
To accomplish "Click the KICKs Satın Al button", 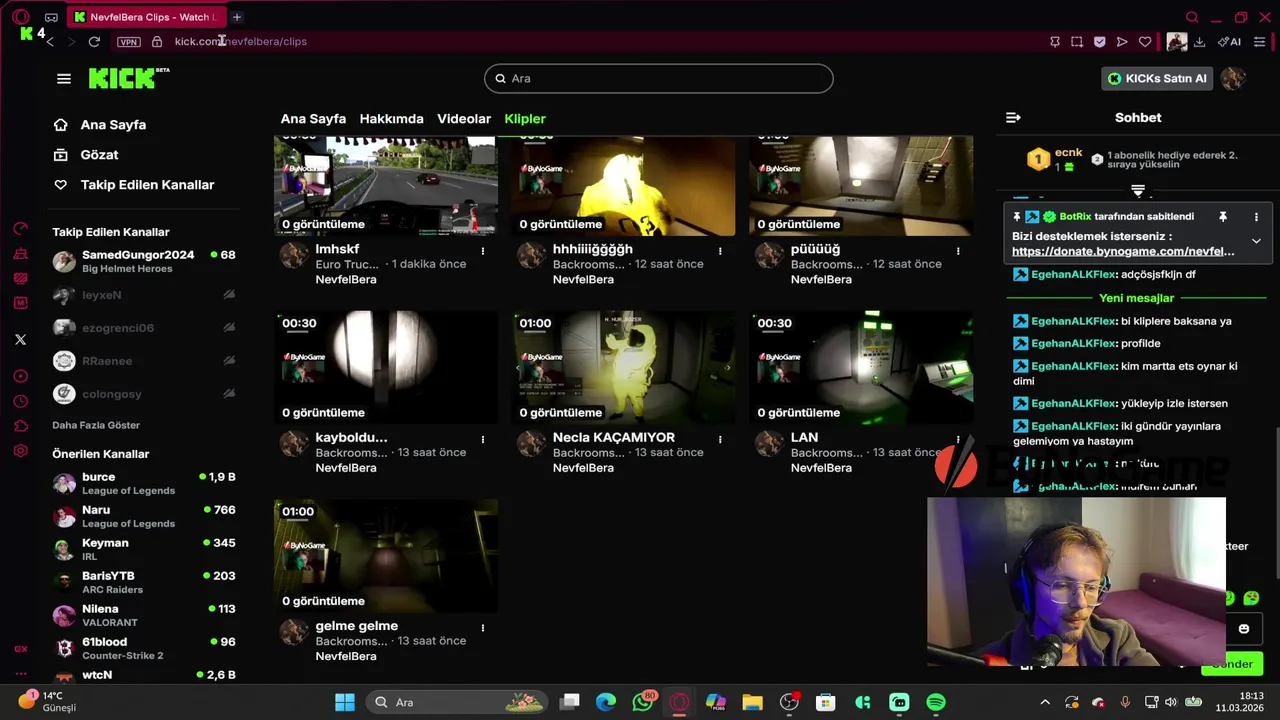I will click(x=1157, y=78).
